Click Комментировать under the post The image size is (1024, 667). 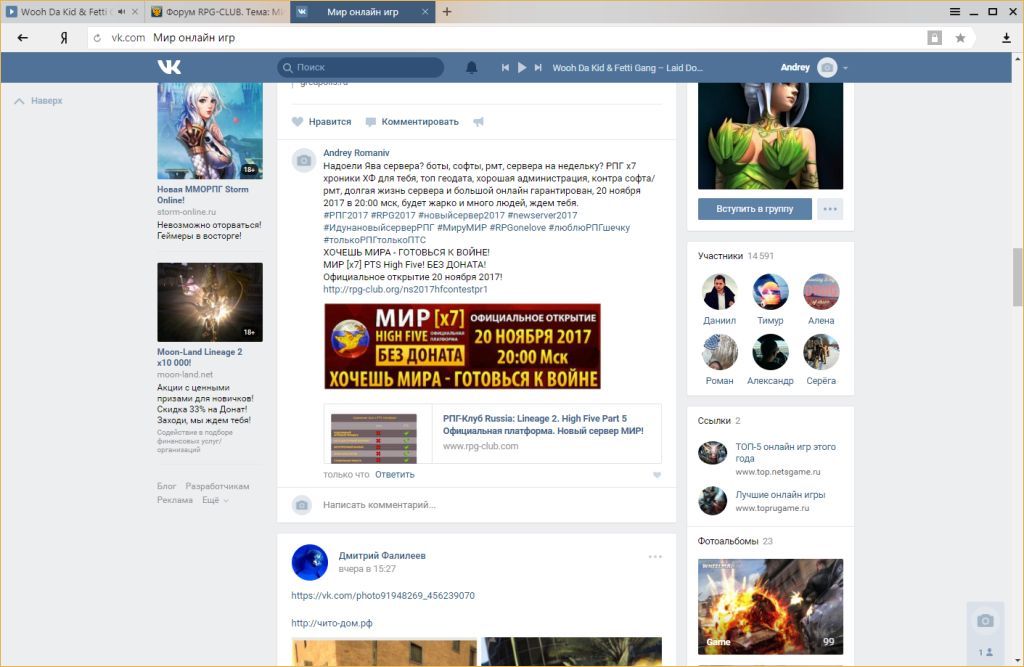point(412,122)
